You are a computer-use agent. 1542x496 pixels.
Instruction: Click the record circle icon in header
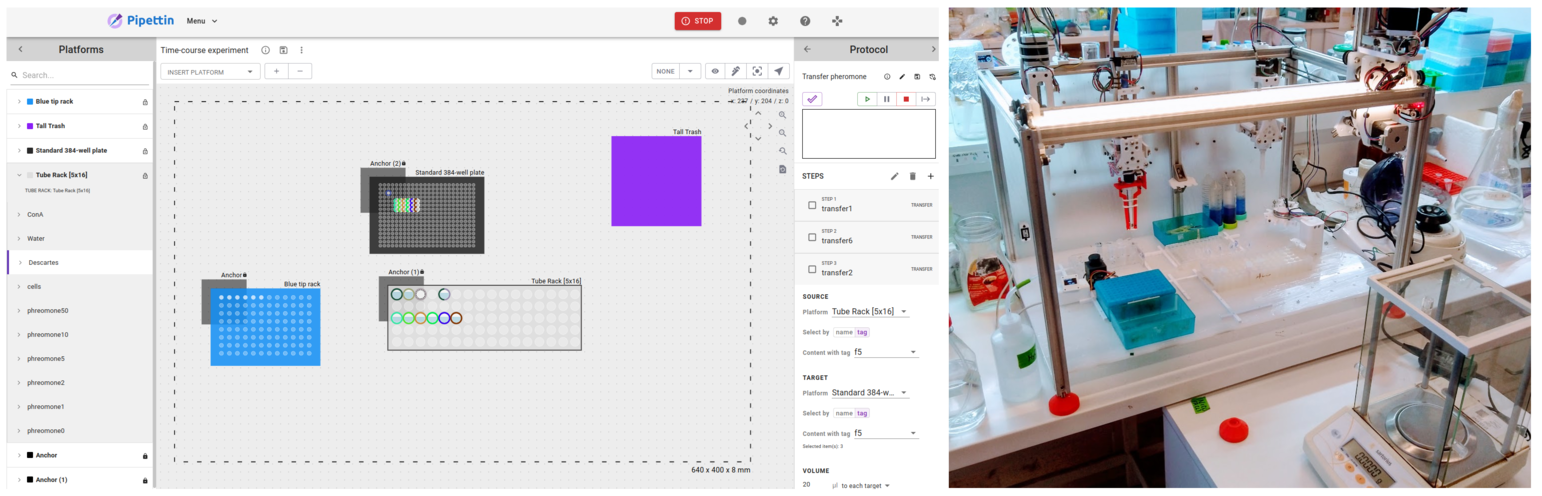pos(742,21)
